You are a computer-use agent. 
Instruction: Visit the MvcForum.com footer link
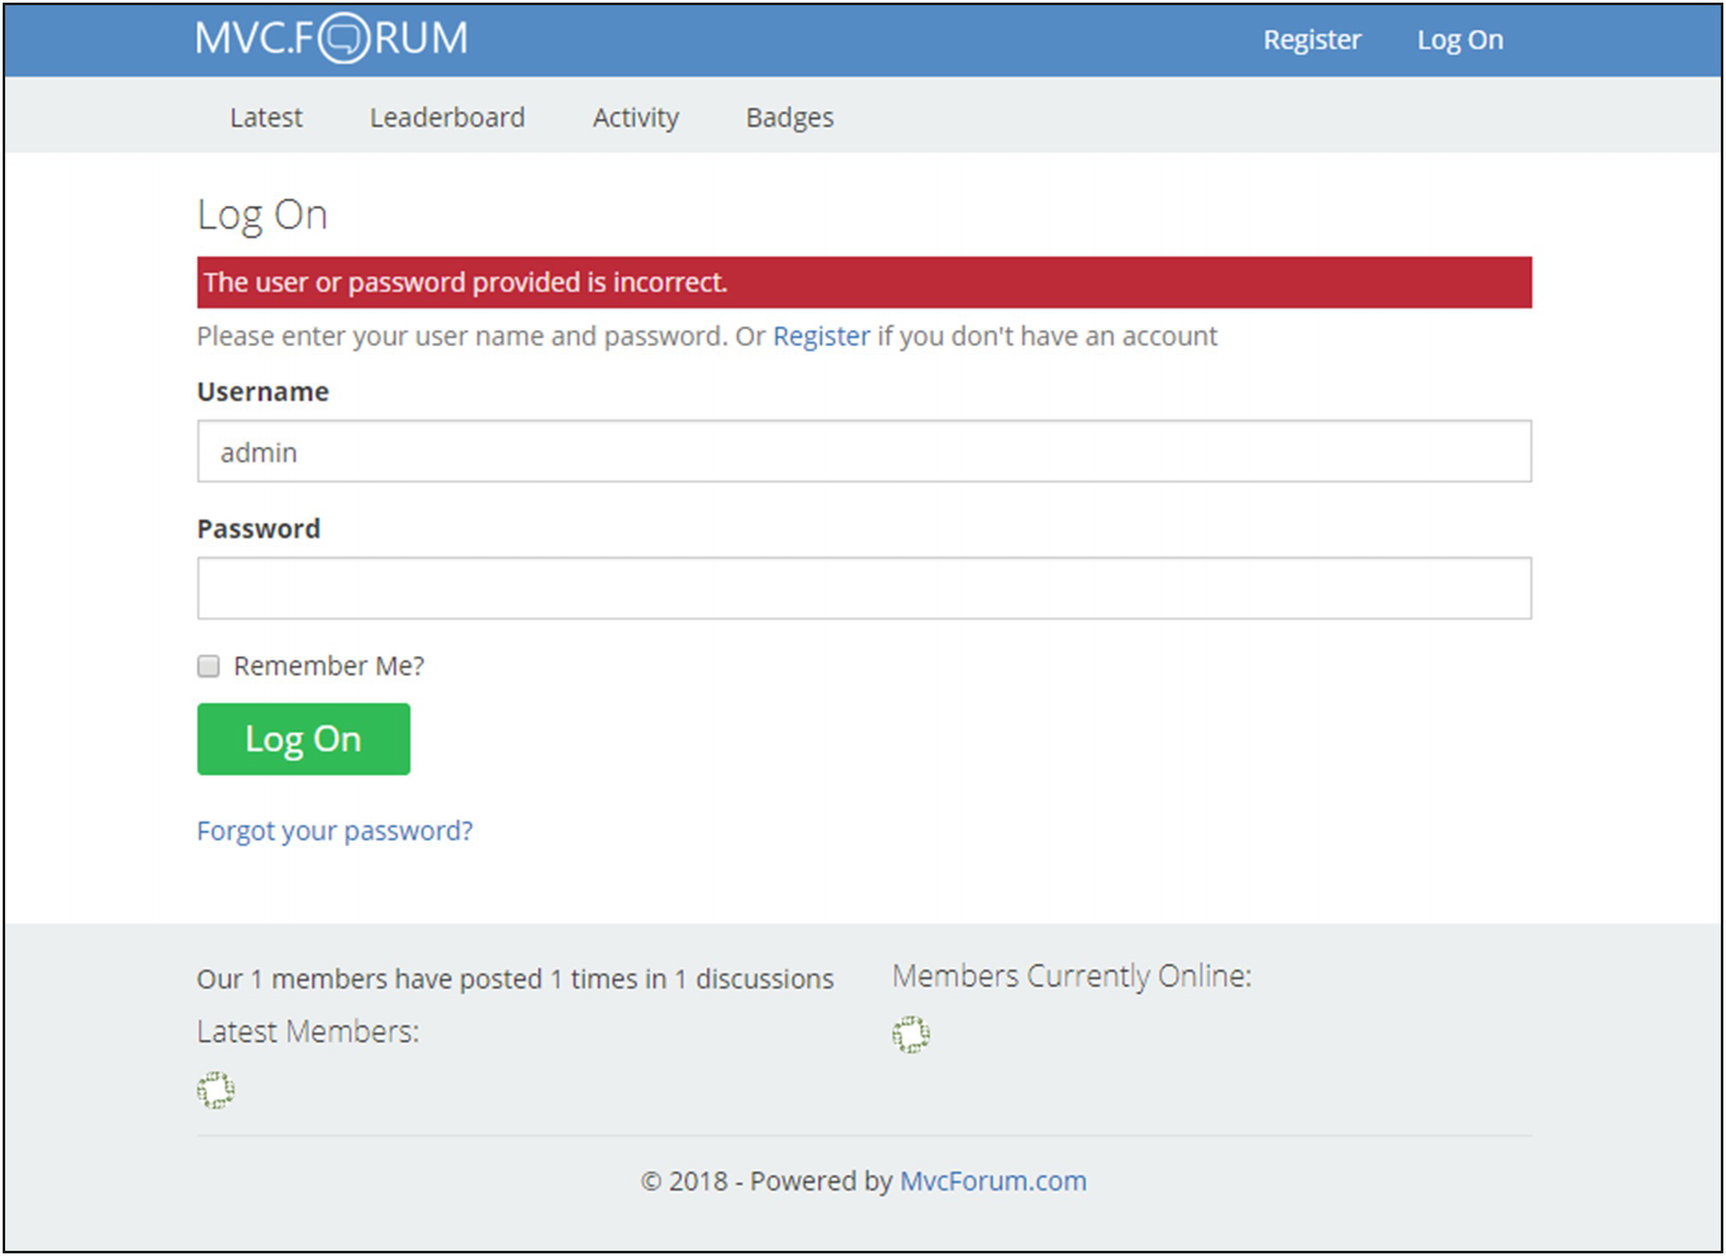click(993, 1181)
